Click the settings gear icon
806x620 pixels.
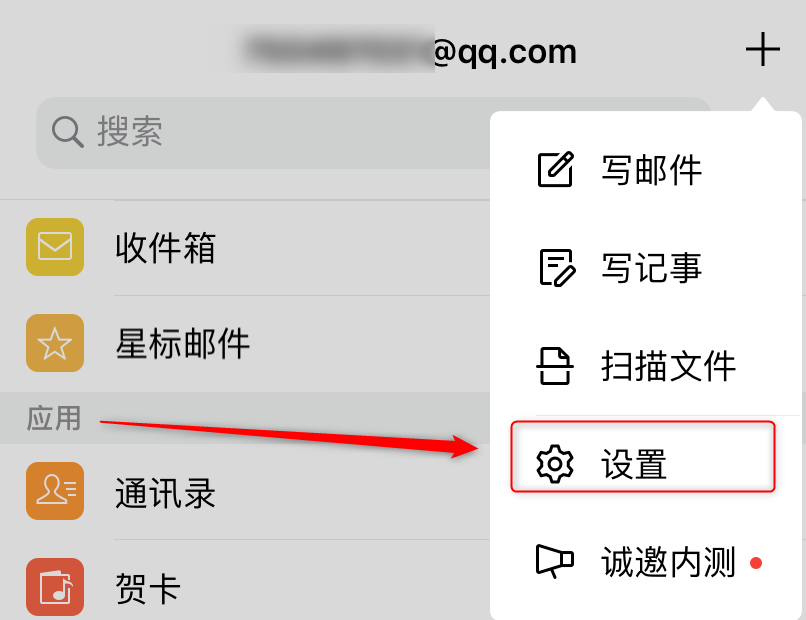coord(555,464)
